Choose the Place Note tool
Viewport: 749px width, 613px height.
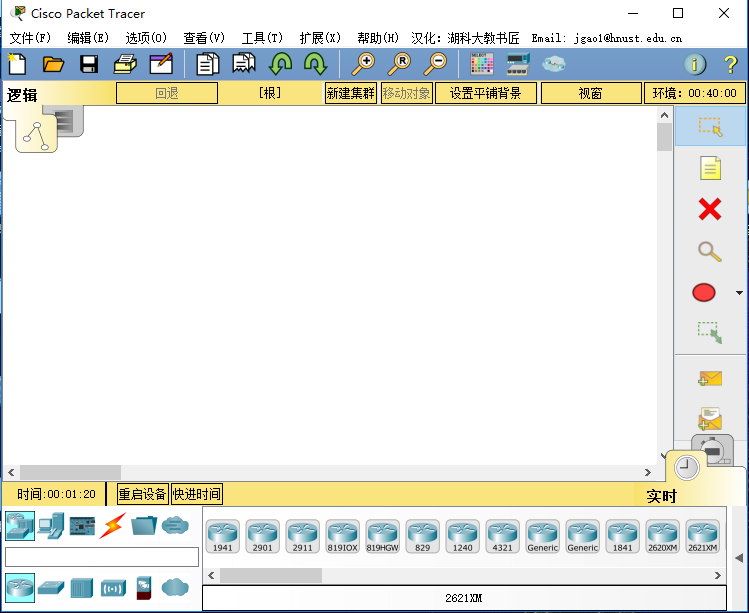click(710, 168)
